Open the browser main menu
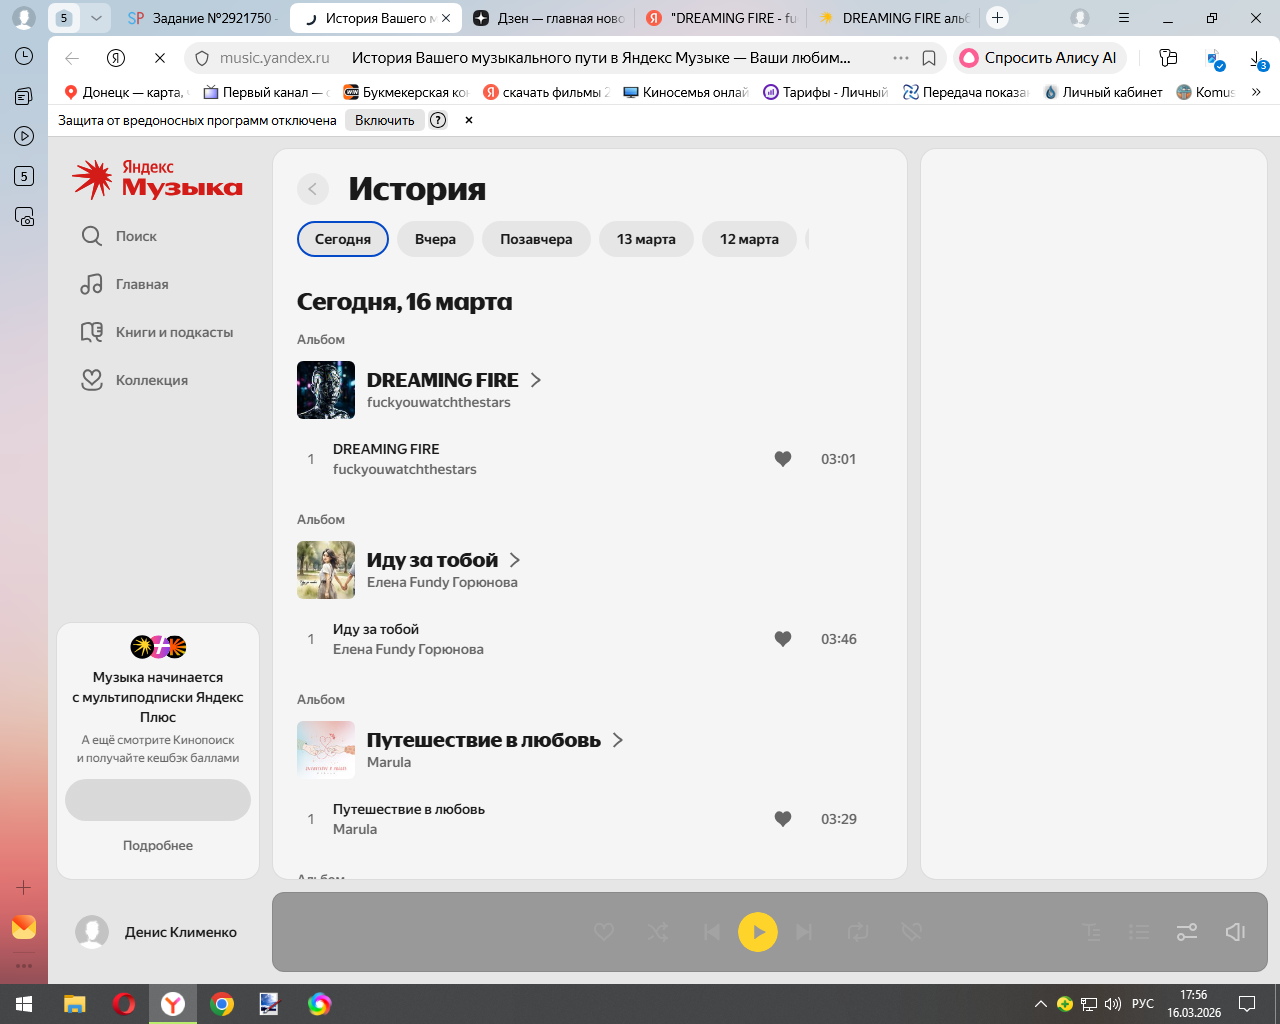The image size is (1280, 1024). tap(1124, 18)
